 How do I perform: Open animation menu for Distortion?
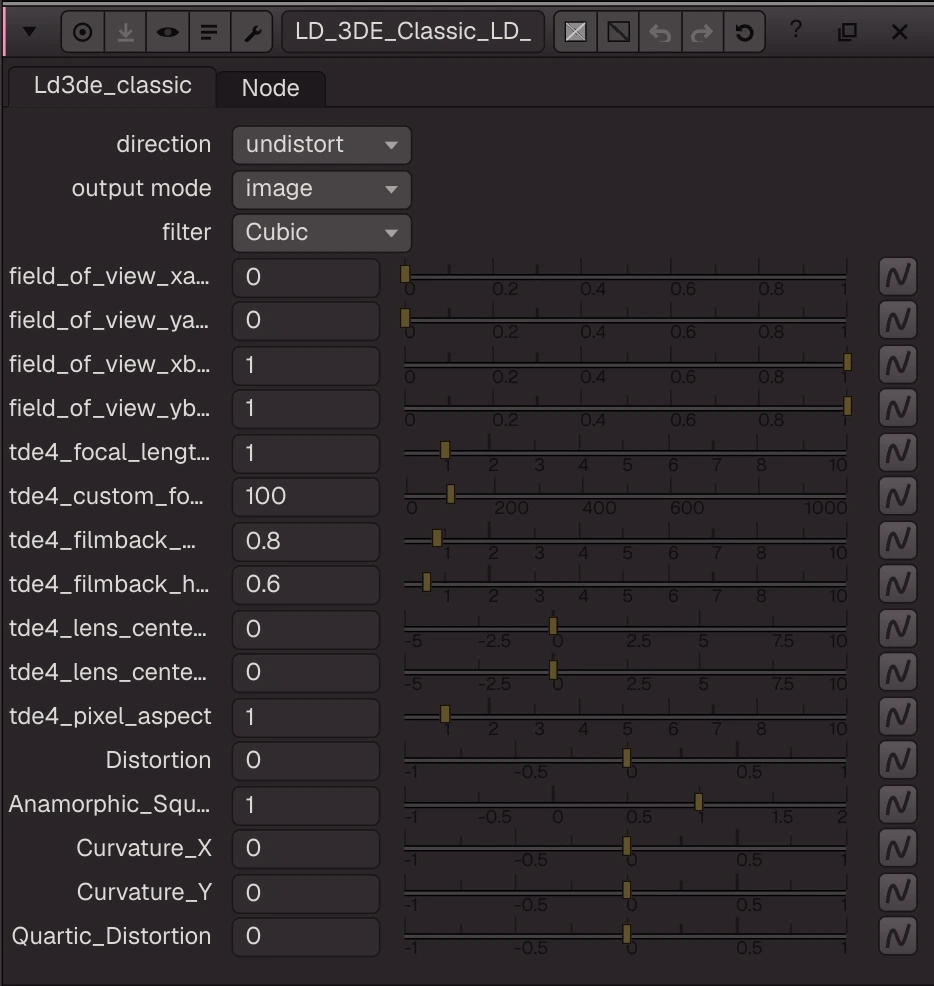[898, 761]
